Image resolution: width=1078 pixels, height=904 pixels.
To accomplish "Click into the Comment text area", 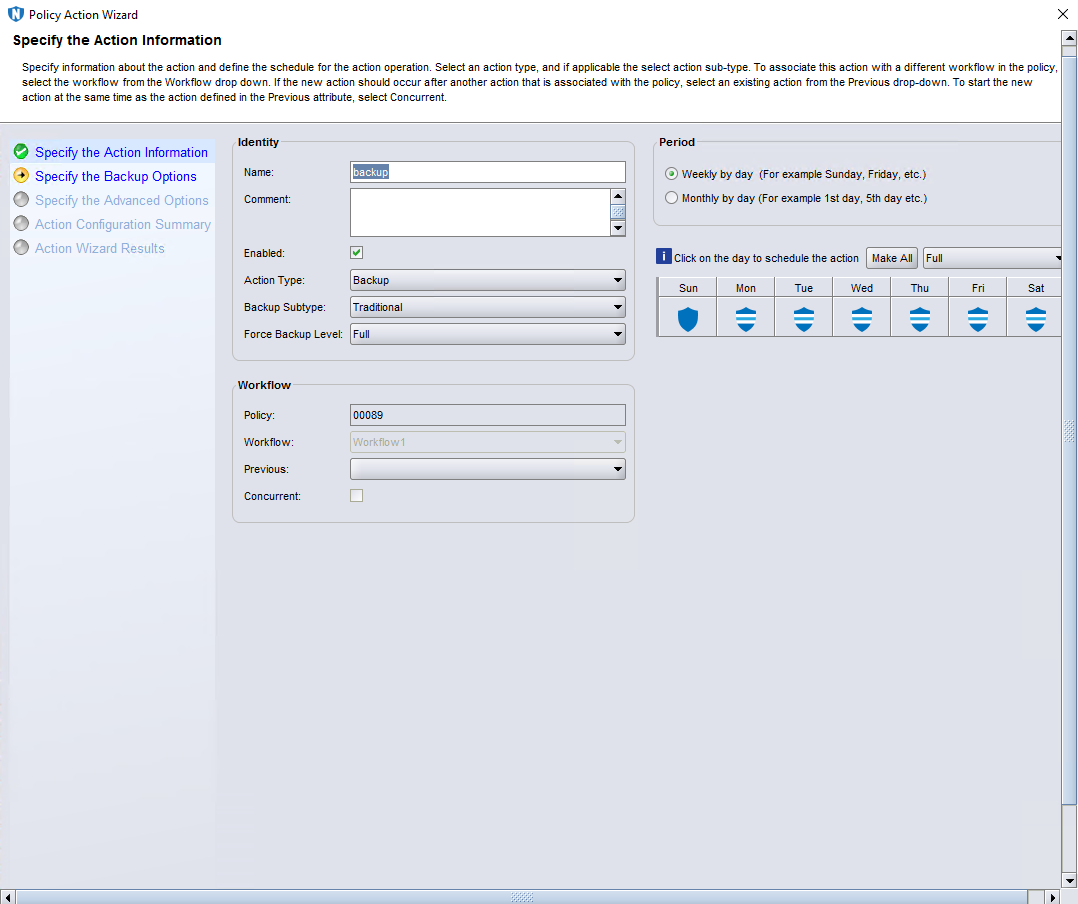I will pyautogui.click(x=479, y=212).
